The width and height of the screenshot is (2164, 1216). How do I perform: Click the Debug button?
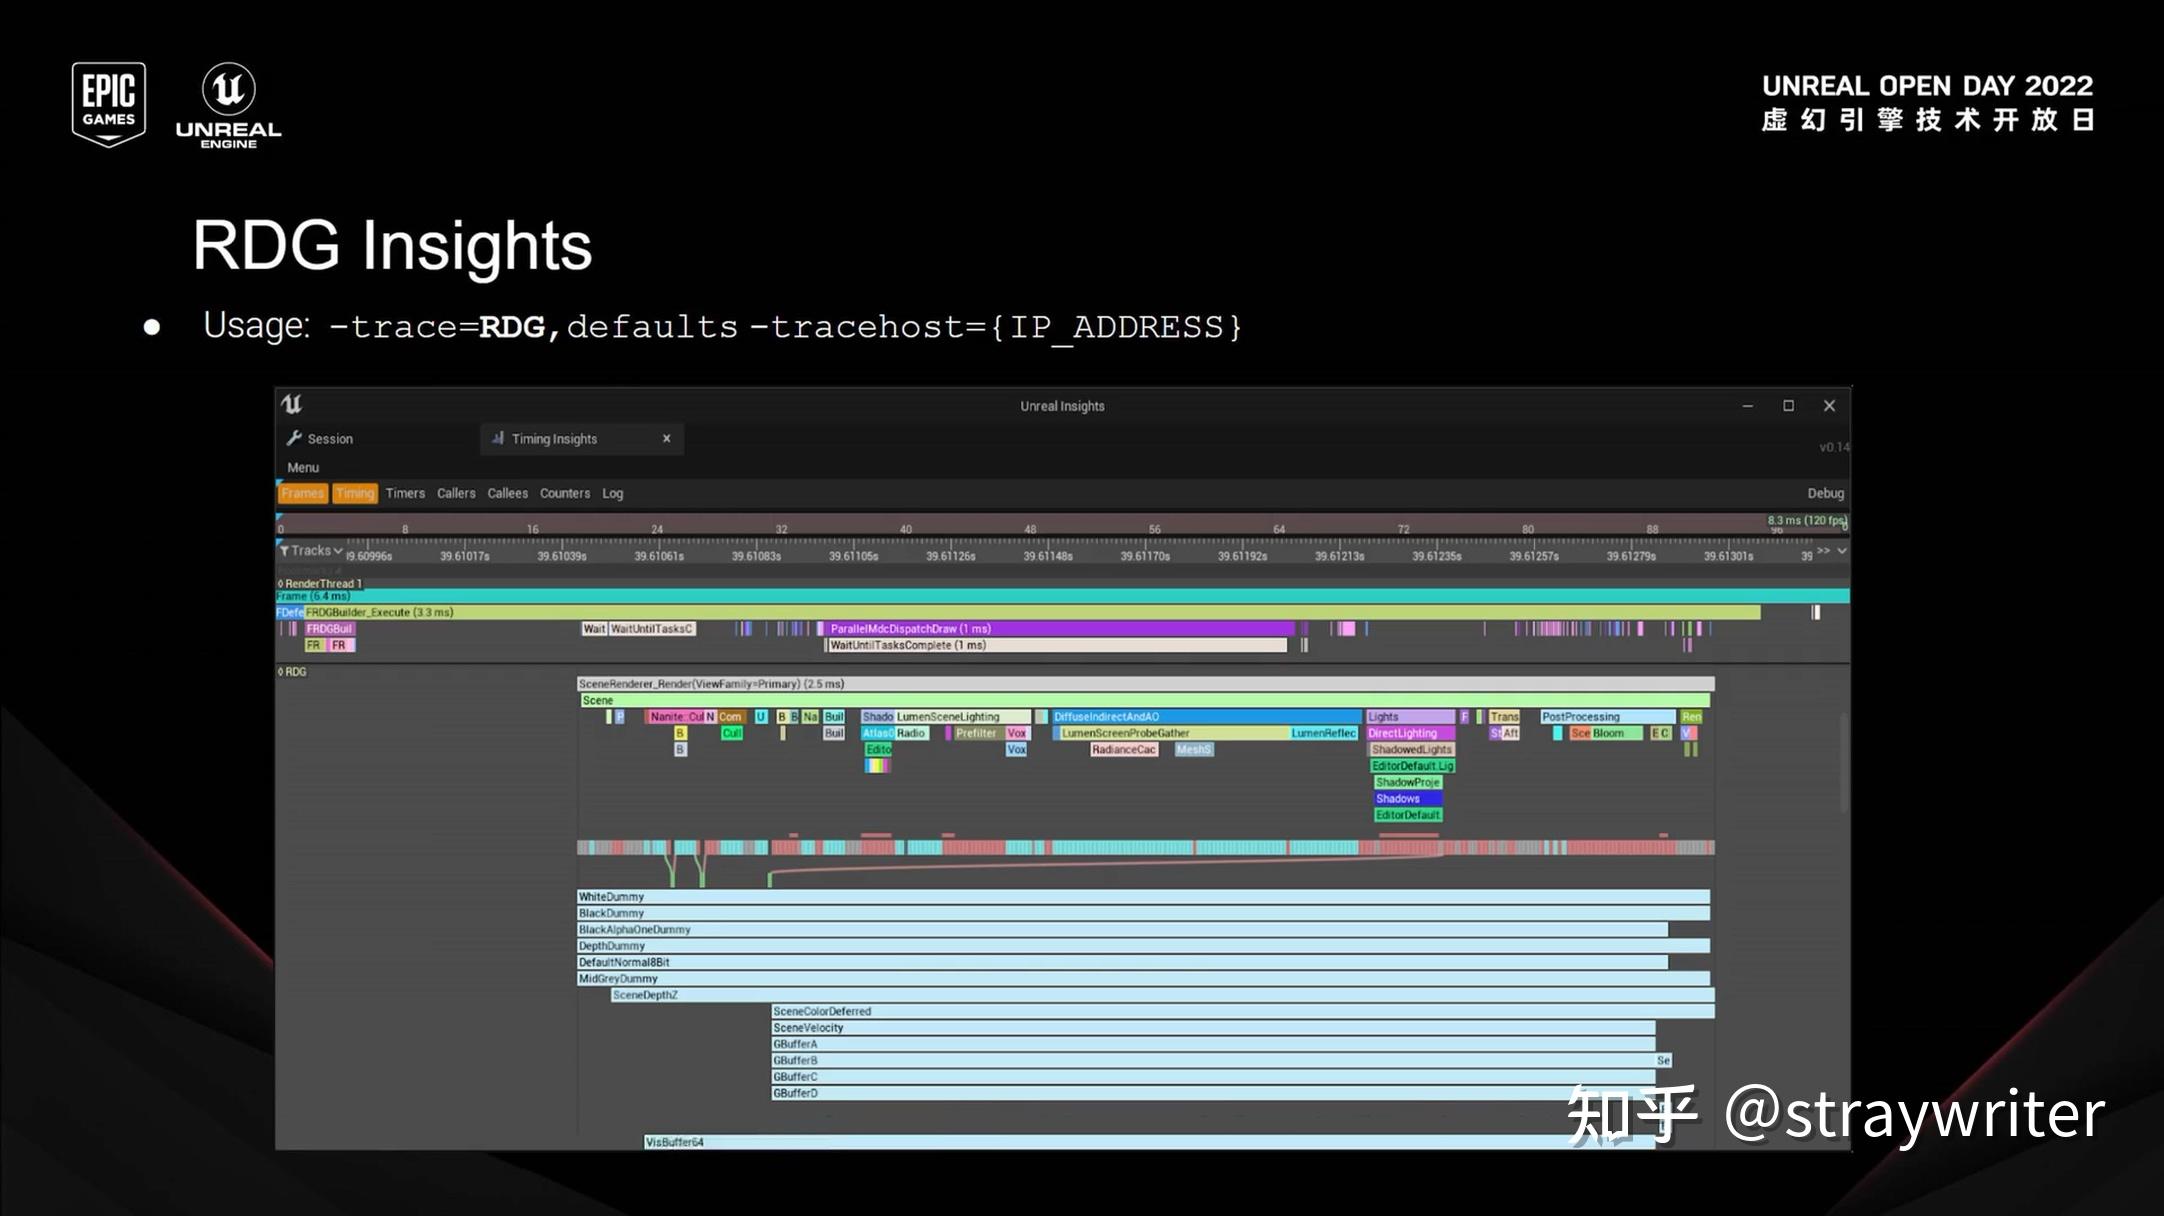(x=1825, y=493)
